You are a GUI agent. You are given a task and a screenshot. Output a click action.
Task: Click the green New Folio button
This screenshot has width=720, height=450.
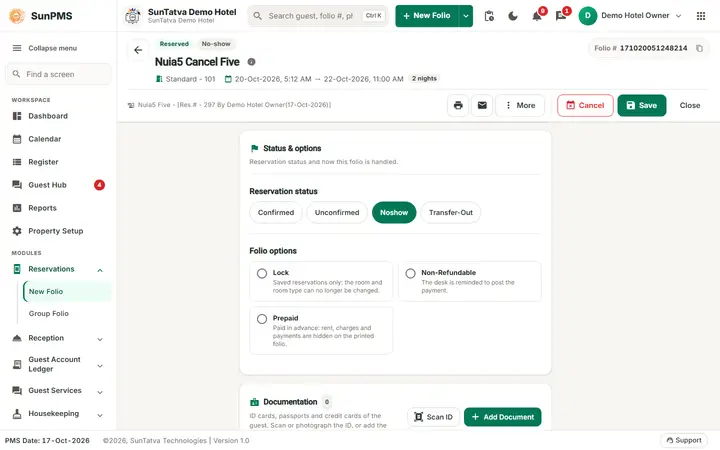click(427, 16)
